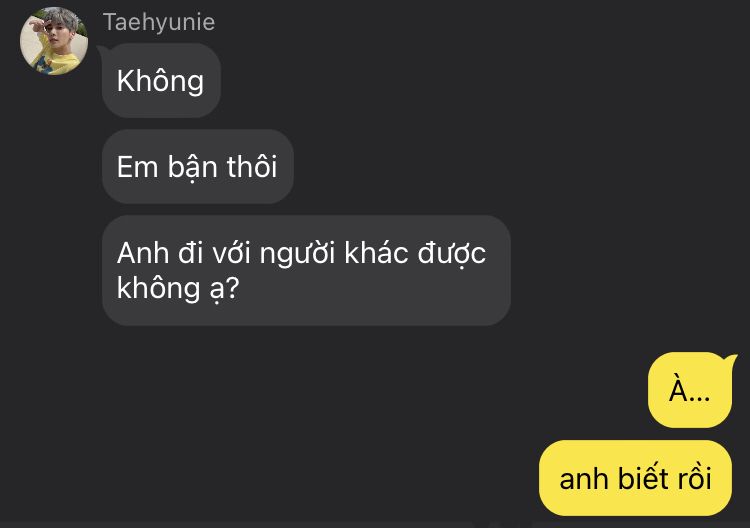
Task: Click the word "Em" in second message
Action: 137,167
